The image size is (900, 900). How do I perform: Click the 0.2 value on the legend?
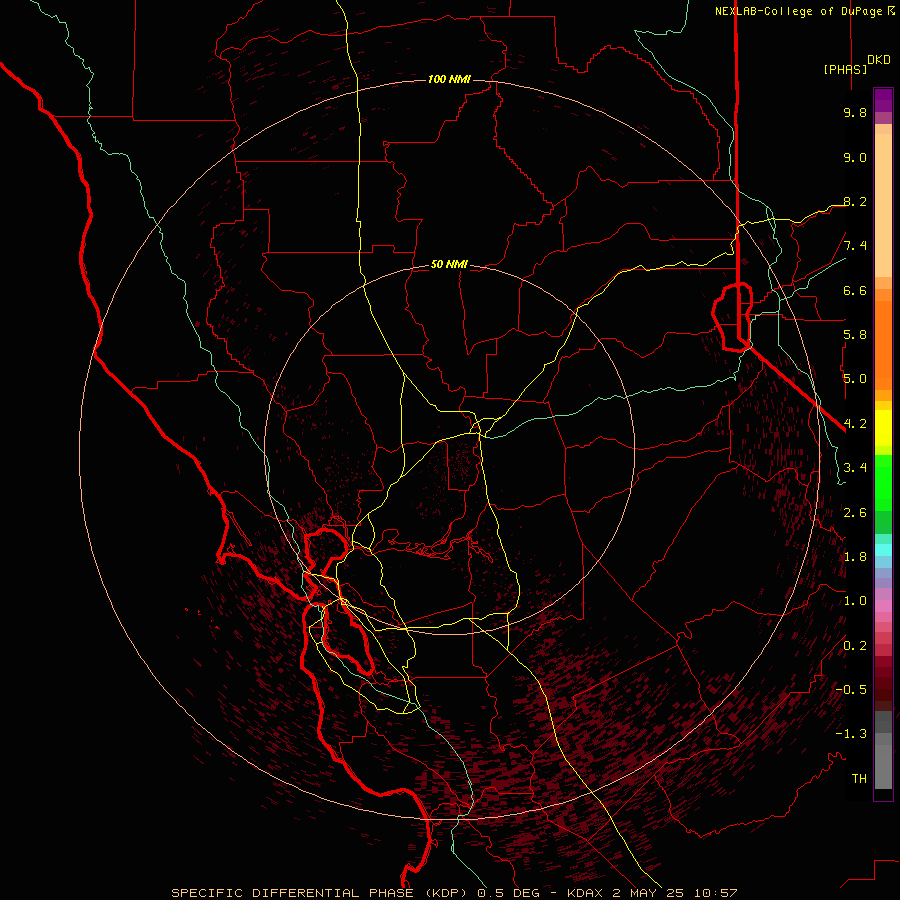(855, 646)
